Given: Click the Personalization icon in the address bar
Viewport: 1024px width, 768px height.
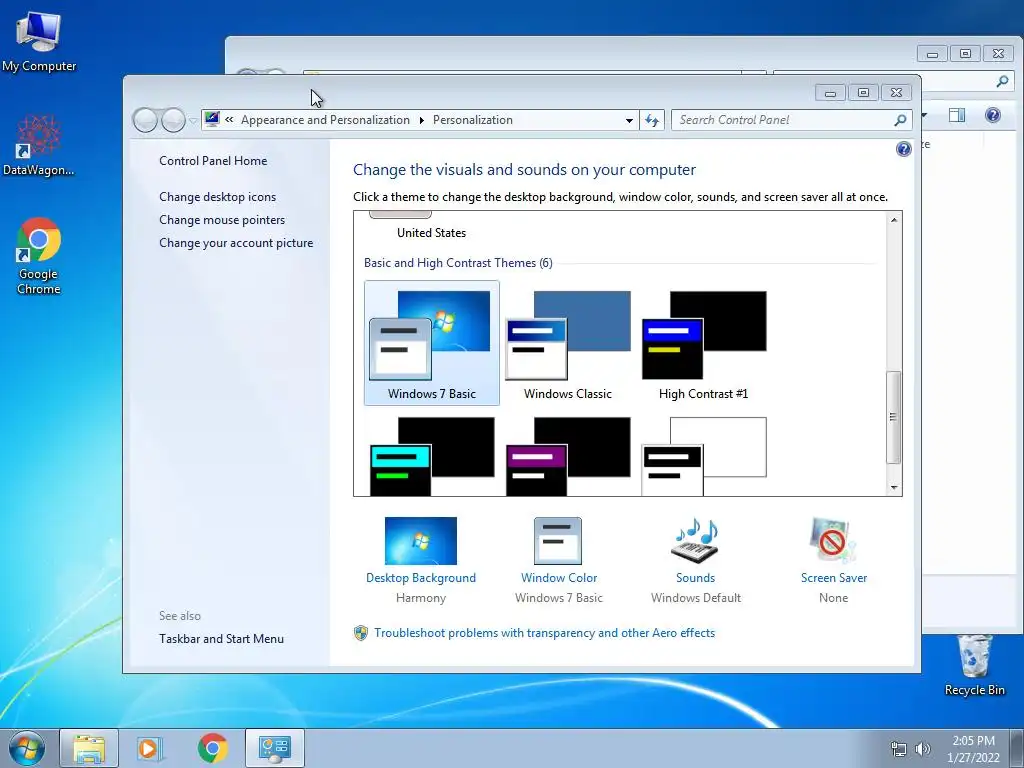Looking at the screenshot, I should point(212,119).
